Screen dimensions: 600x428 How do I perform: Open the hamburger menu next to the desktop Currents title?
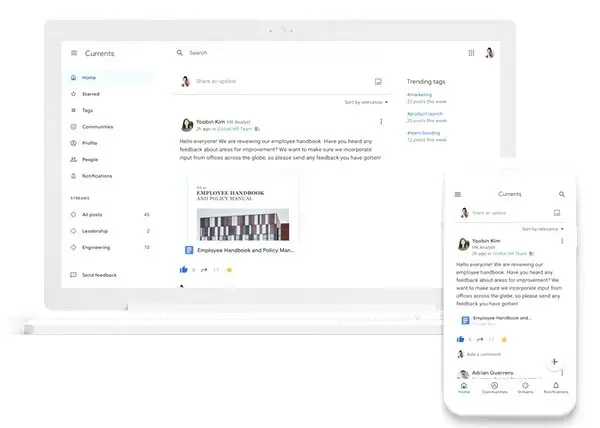coord(74,53)
